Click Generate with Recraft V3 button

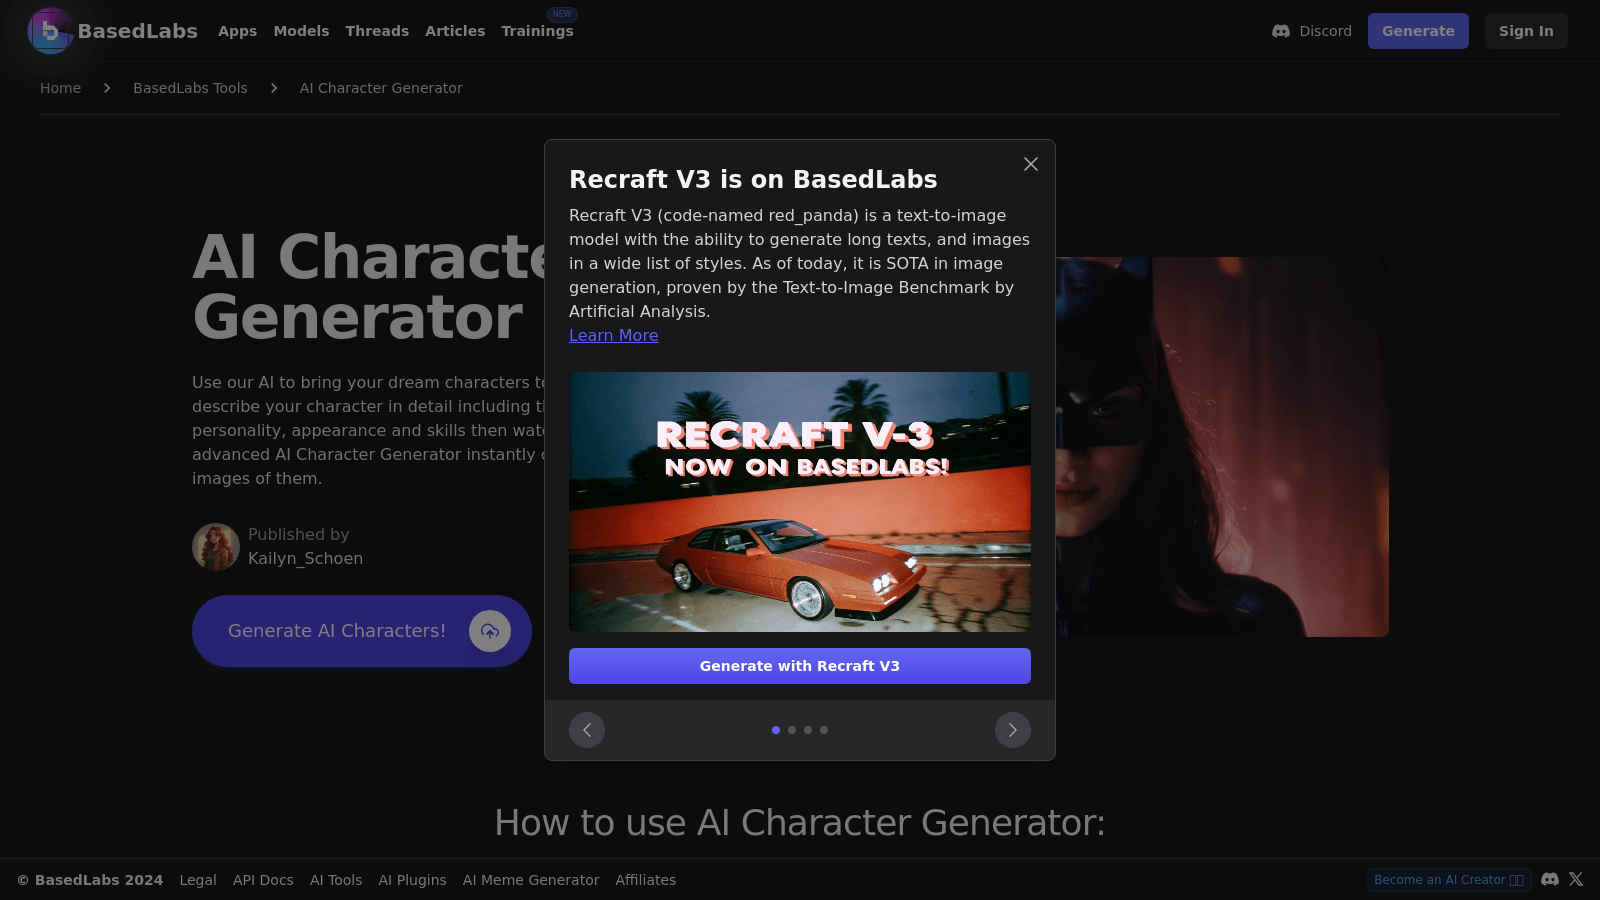800,666
